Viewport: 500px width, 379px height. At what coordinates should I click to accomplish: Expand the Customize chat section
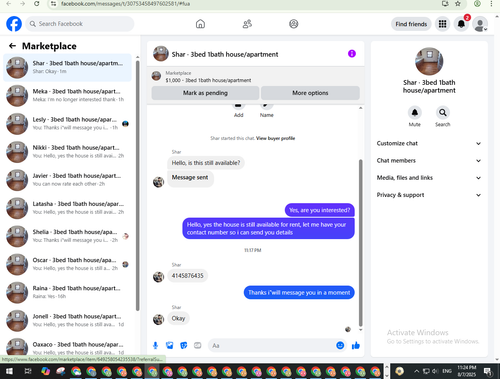coord(429,143)
